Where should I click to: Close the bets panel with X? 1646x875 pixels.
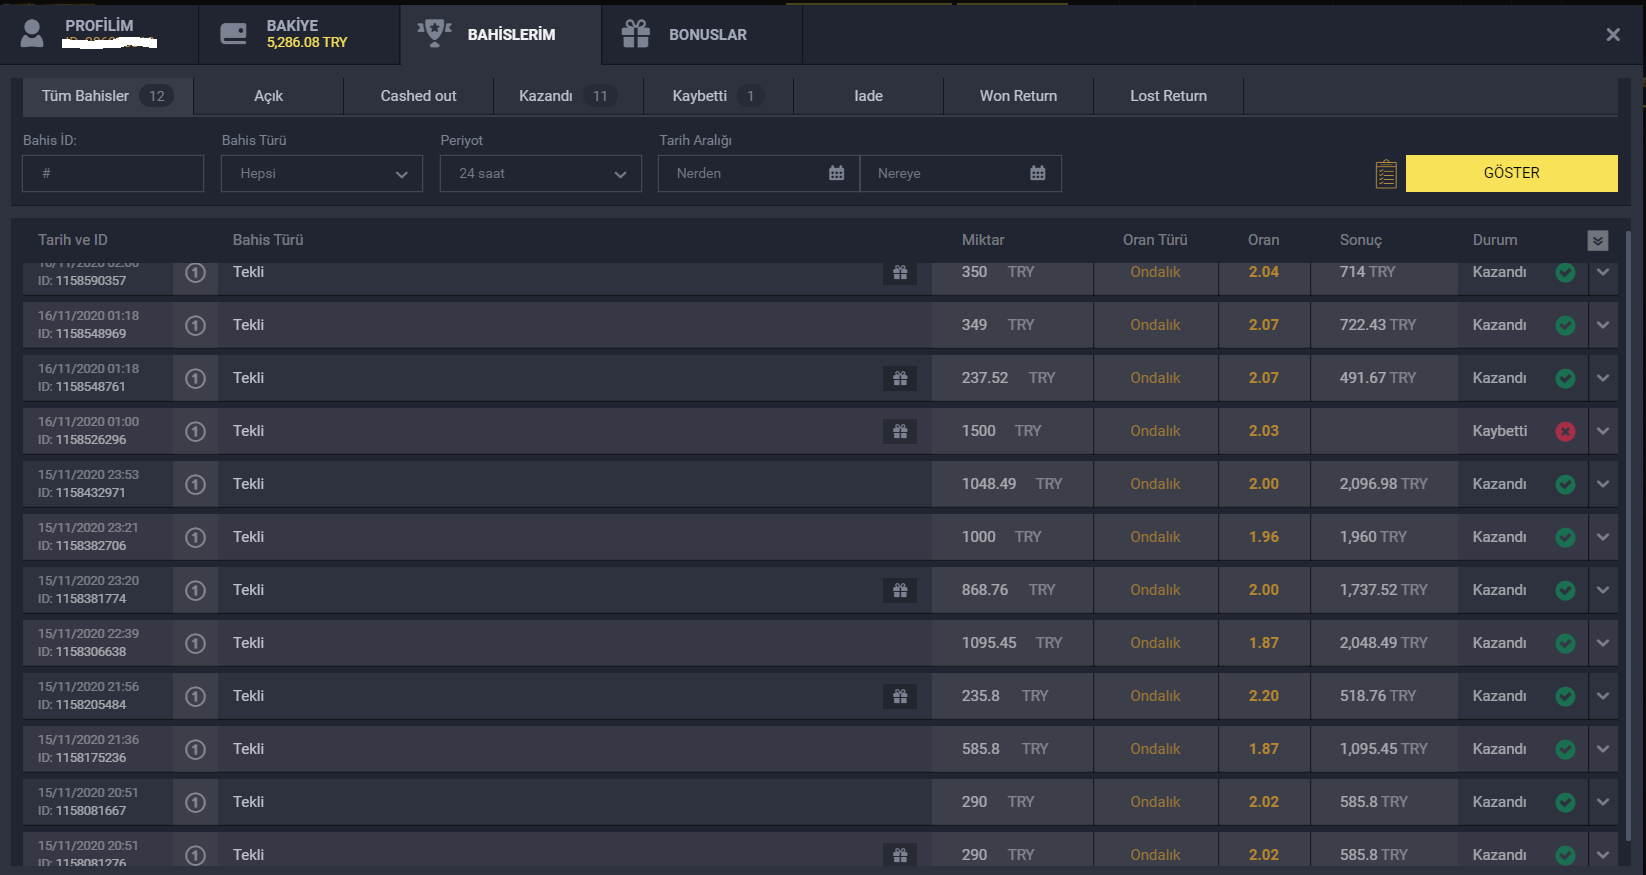1613,35
